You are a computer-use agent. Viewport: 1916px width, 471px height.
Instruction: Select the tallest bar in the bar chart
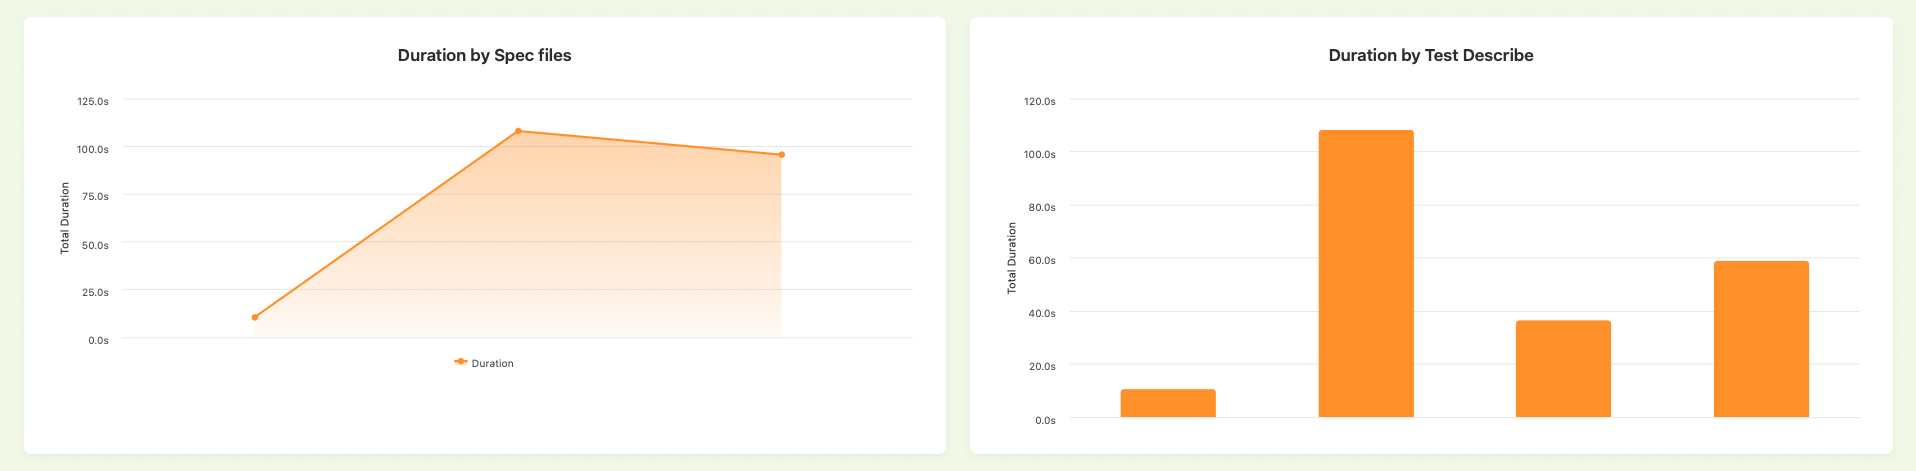click(1366, 273)
